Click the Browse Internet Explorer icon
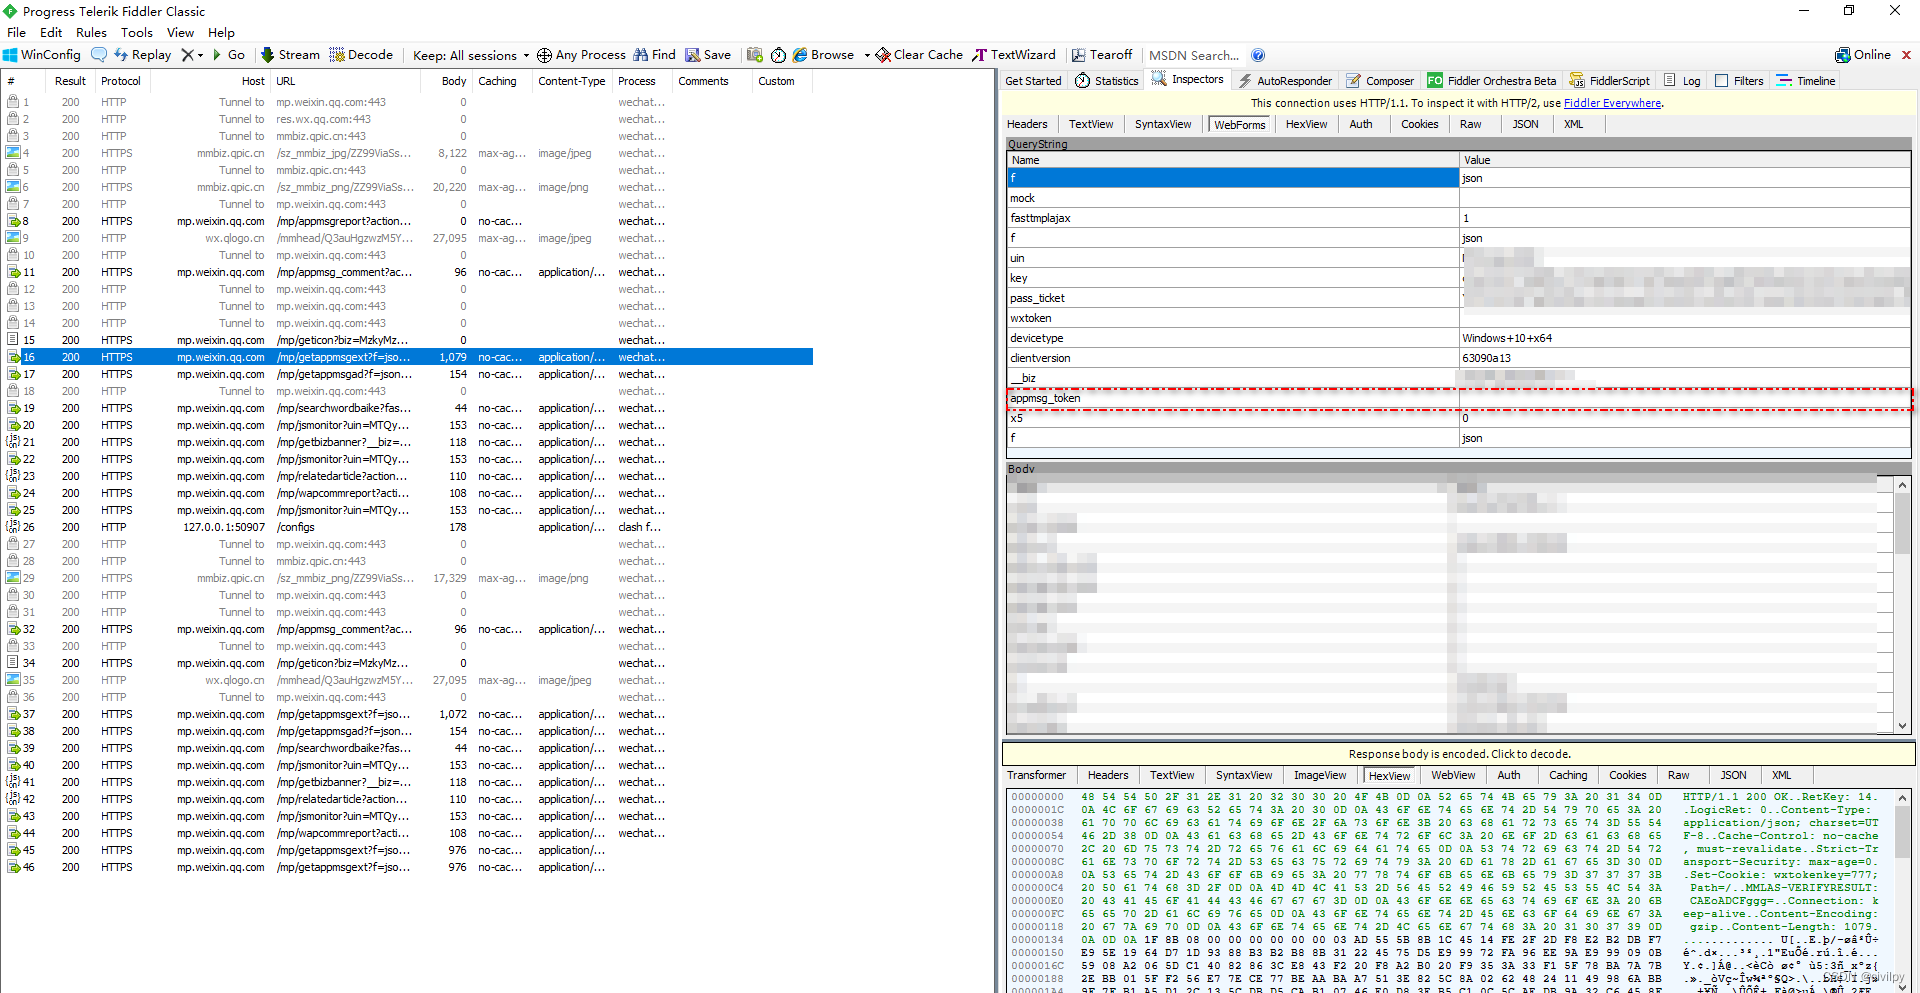 coord(800,55)
